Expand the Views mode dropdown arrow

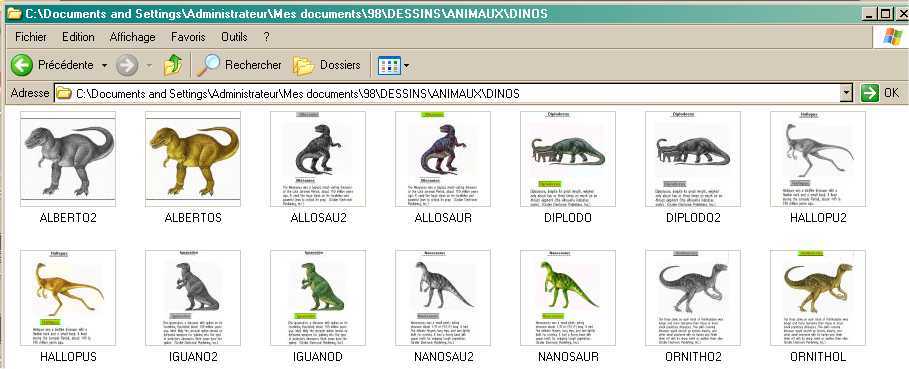pos(406,65)
